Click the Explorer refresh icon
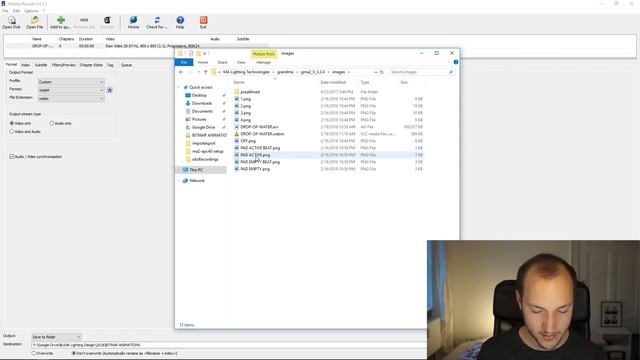 (x=382, y=72)
